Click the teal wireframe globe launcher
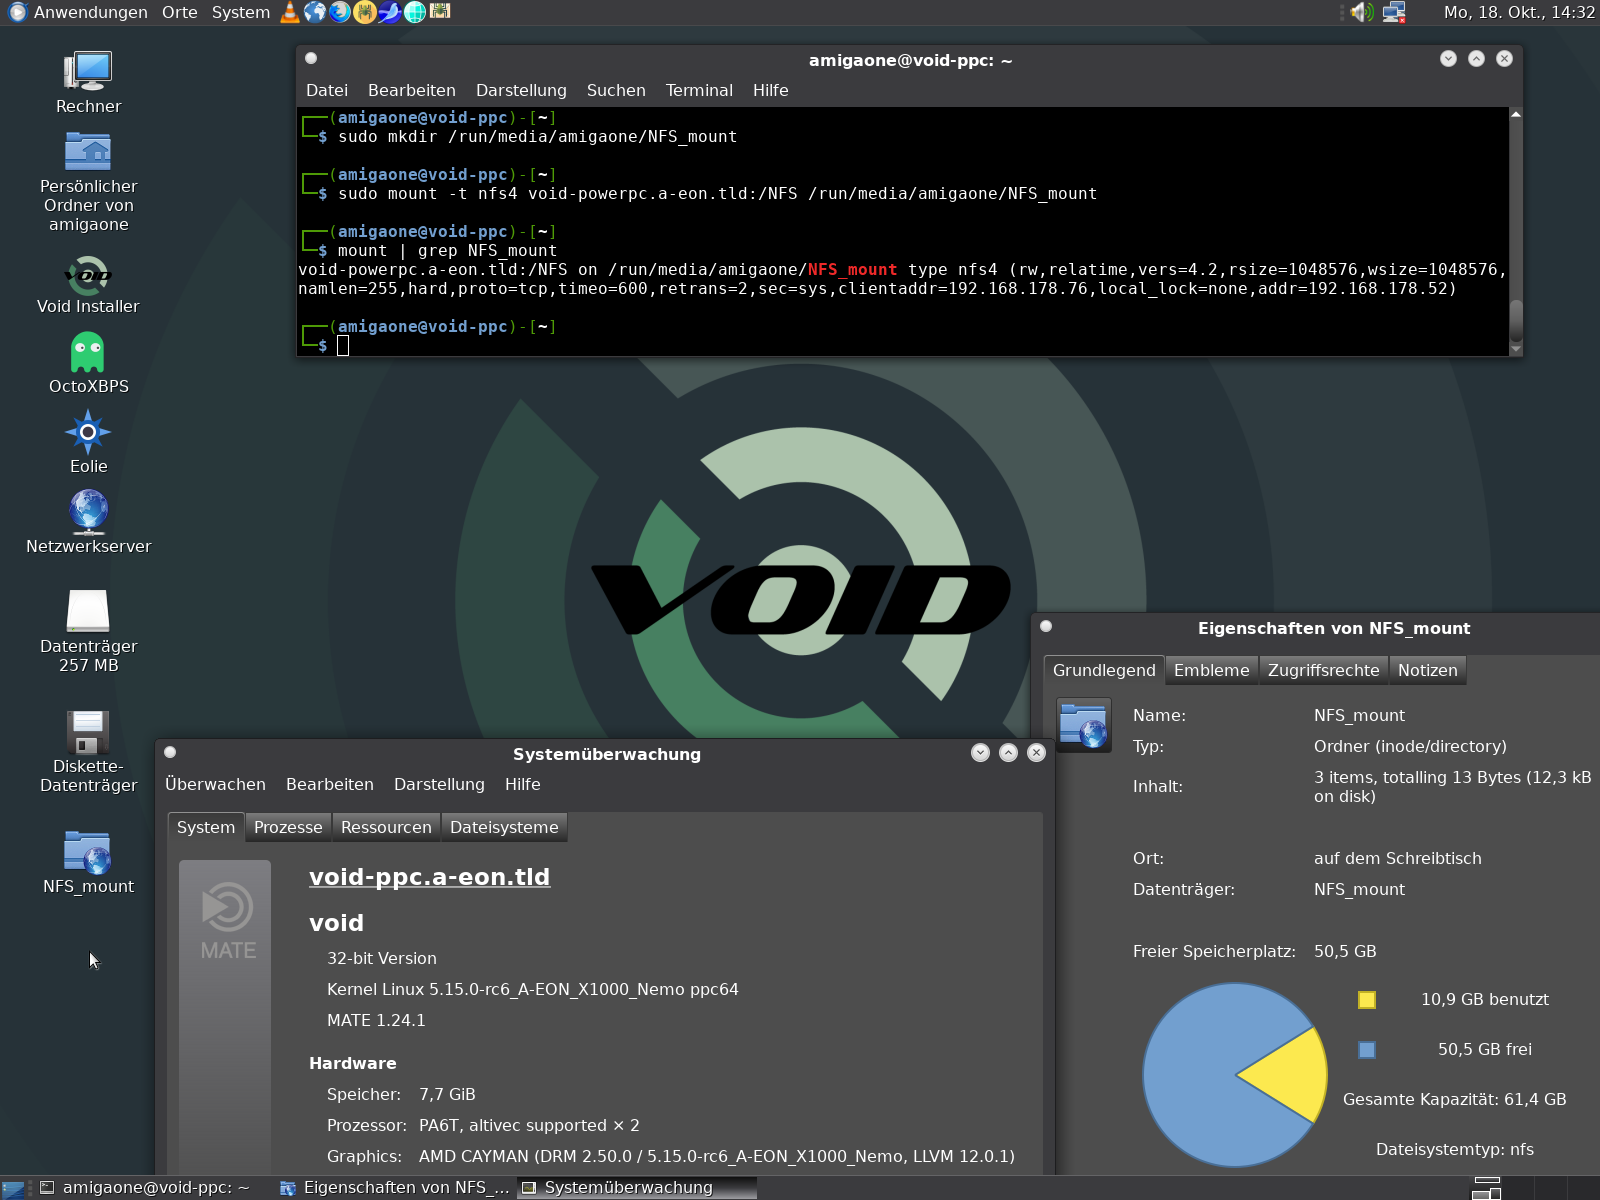 [415, 12]
